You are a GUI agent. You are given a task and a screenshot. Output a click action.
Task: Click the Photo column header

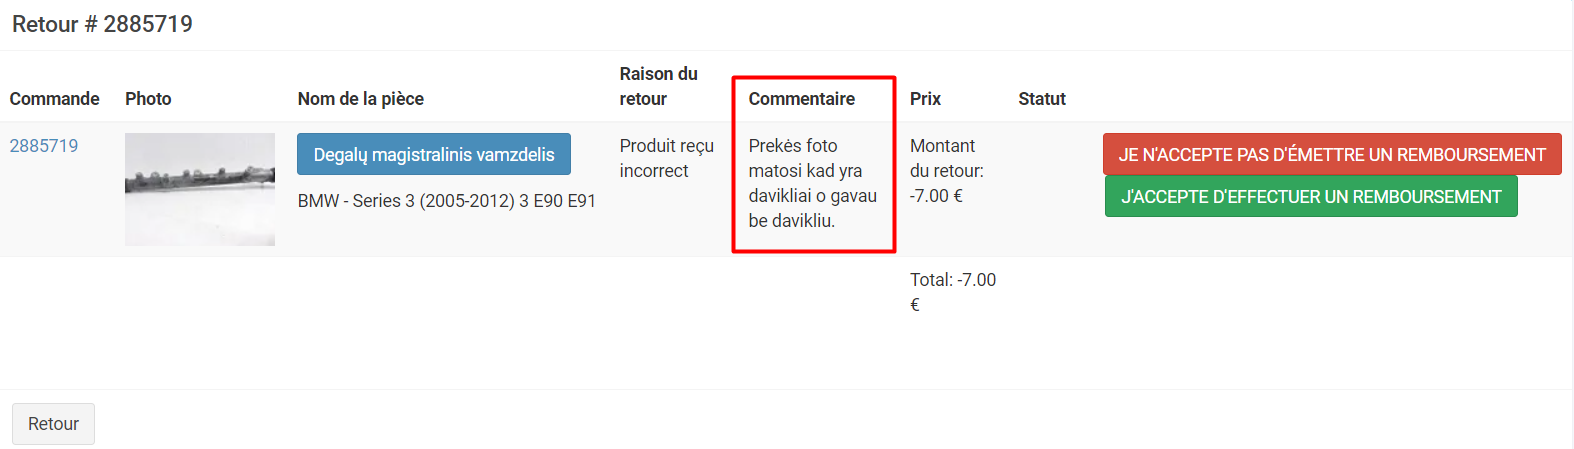[148, 99]
